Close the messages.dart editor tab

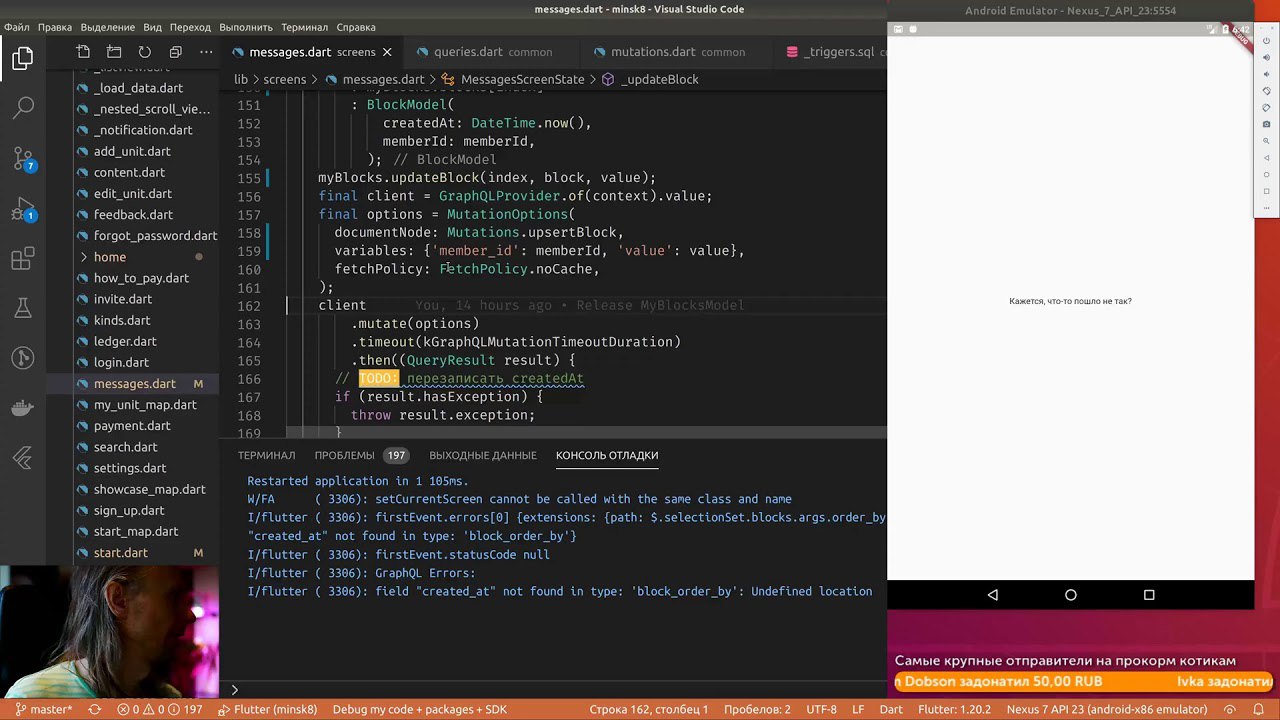(x=387, y=52)
